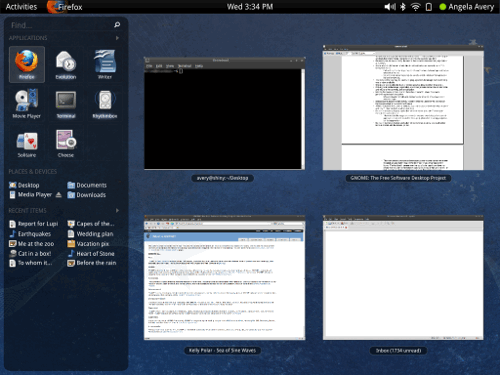
Task: Click the GNOME Free Software Desktop Project label
Action: (398, 178)
